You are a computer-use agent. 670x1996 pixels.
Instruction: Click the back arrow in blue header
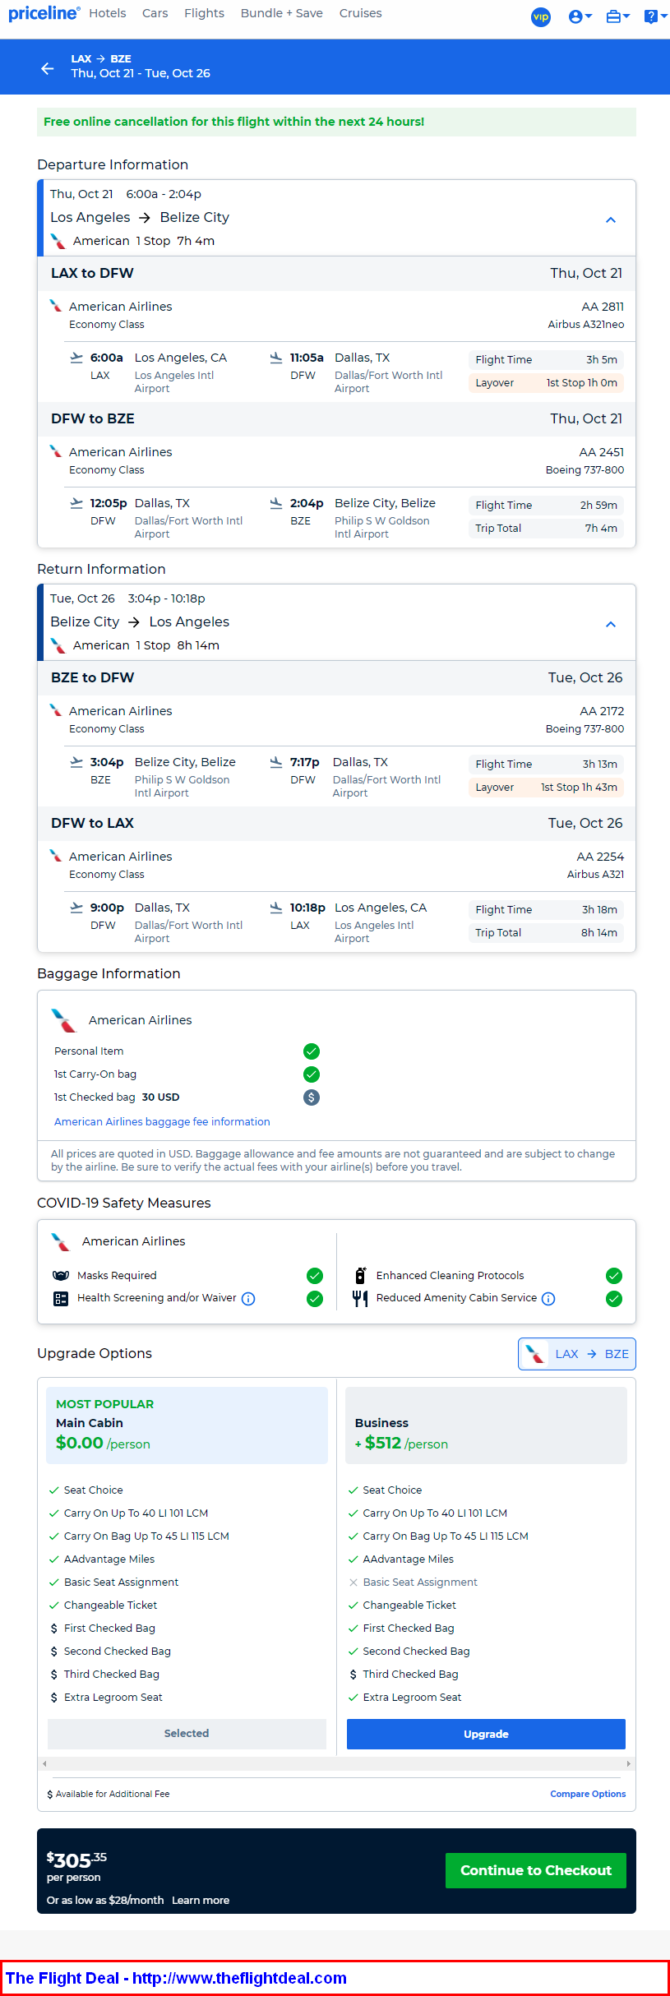[x=47, y=68]
